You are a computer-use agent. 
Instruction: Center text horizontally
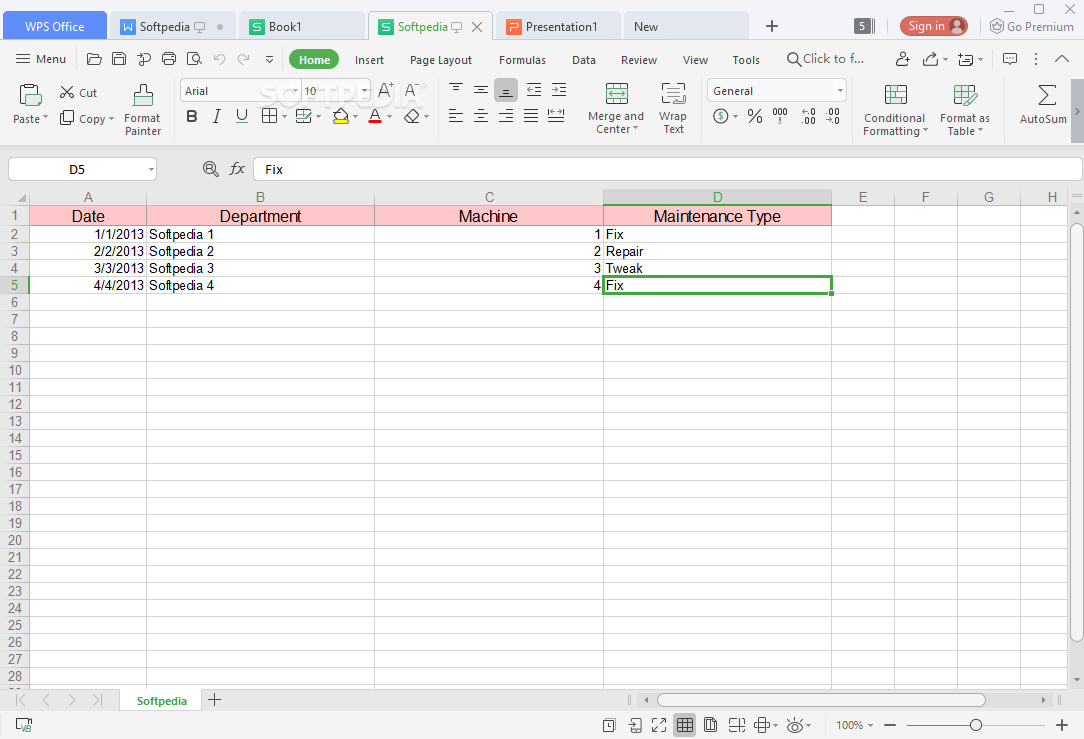point(480,115)
